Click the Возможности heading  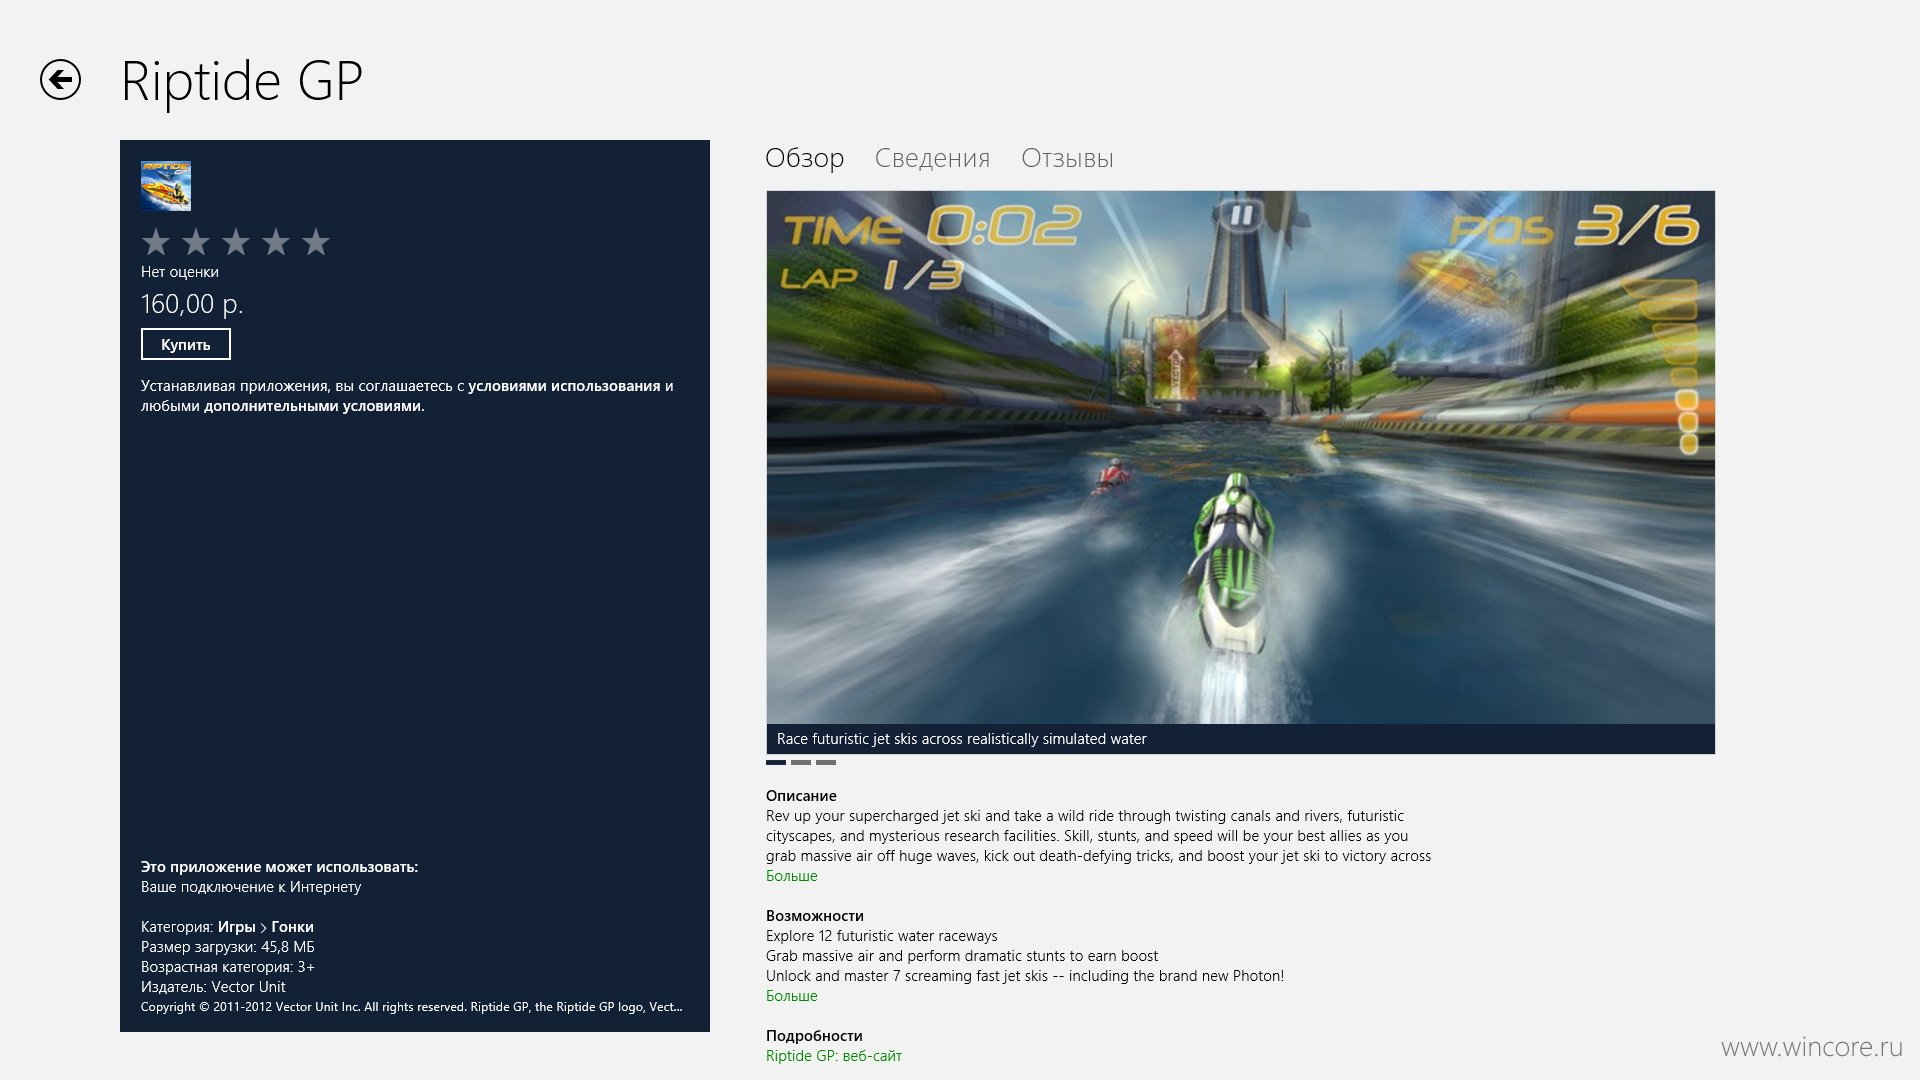[x=815, y=916]
